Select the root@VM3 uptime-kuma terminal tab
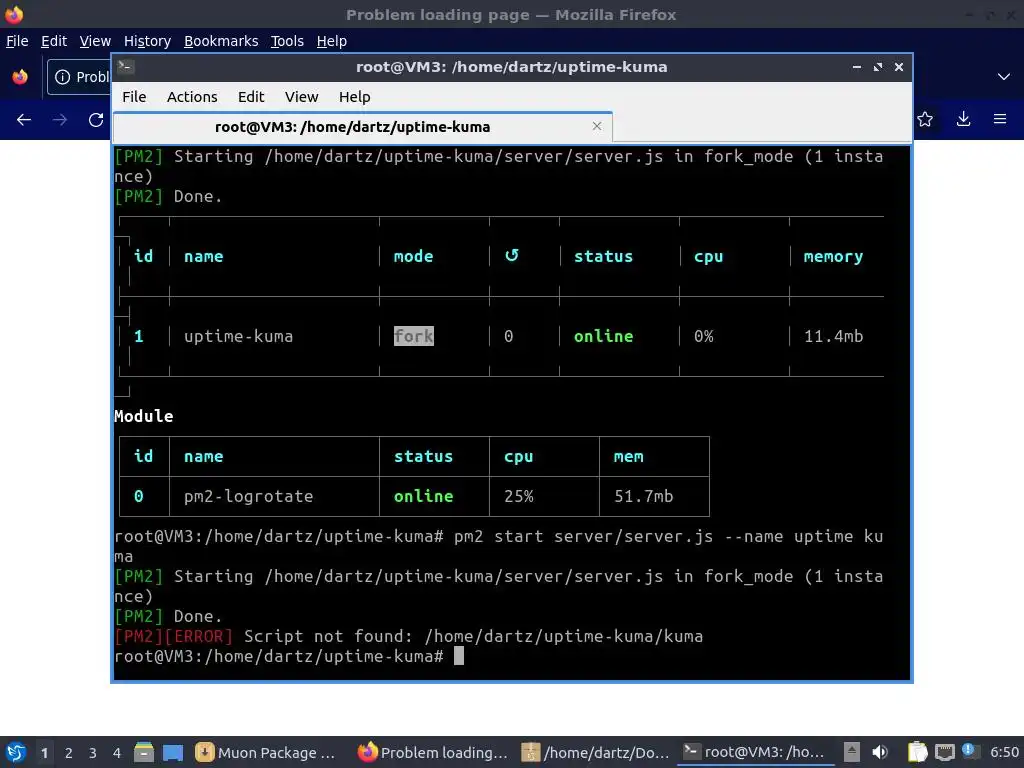This screenshot has height=768, width=1024. (362, 127)
